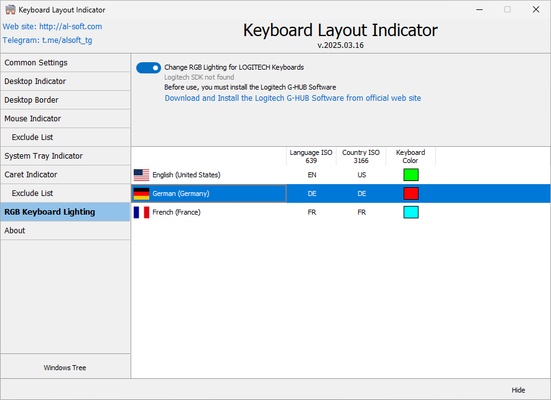The height and width of the screenshot is (400, 551).
Task: Click the United States flag icon
Action: pyautogui.click(x=141, y=175)
